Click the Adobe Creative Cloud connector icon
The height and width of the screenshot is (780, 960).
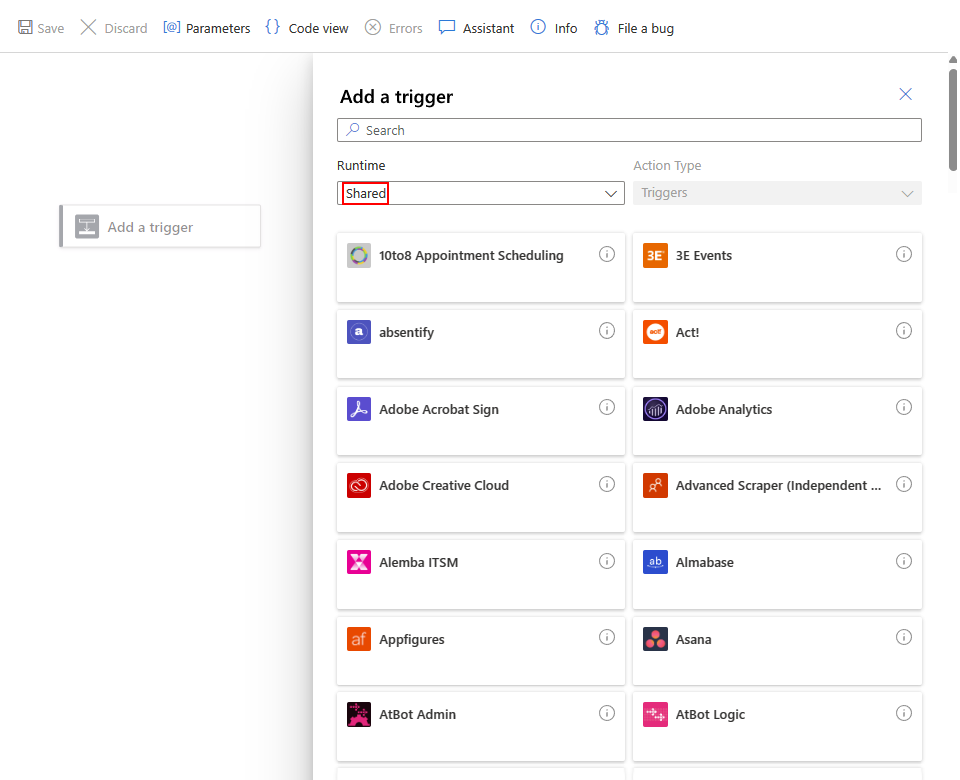point(359,486)
